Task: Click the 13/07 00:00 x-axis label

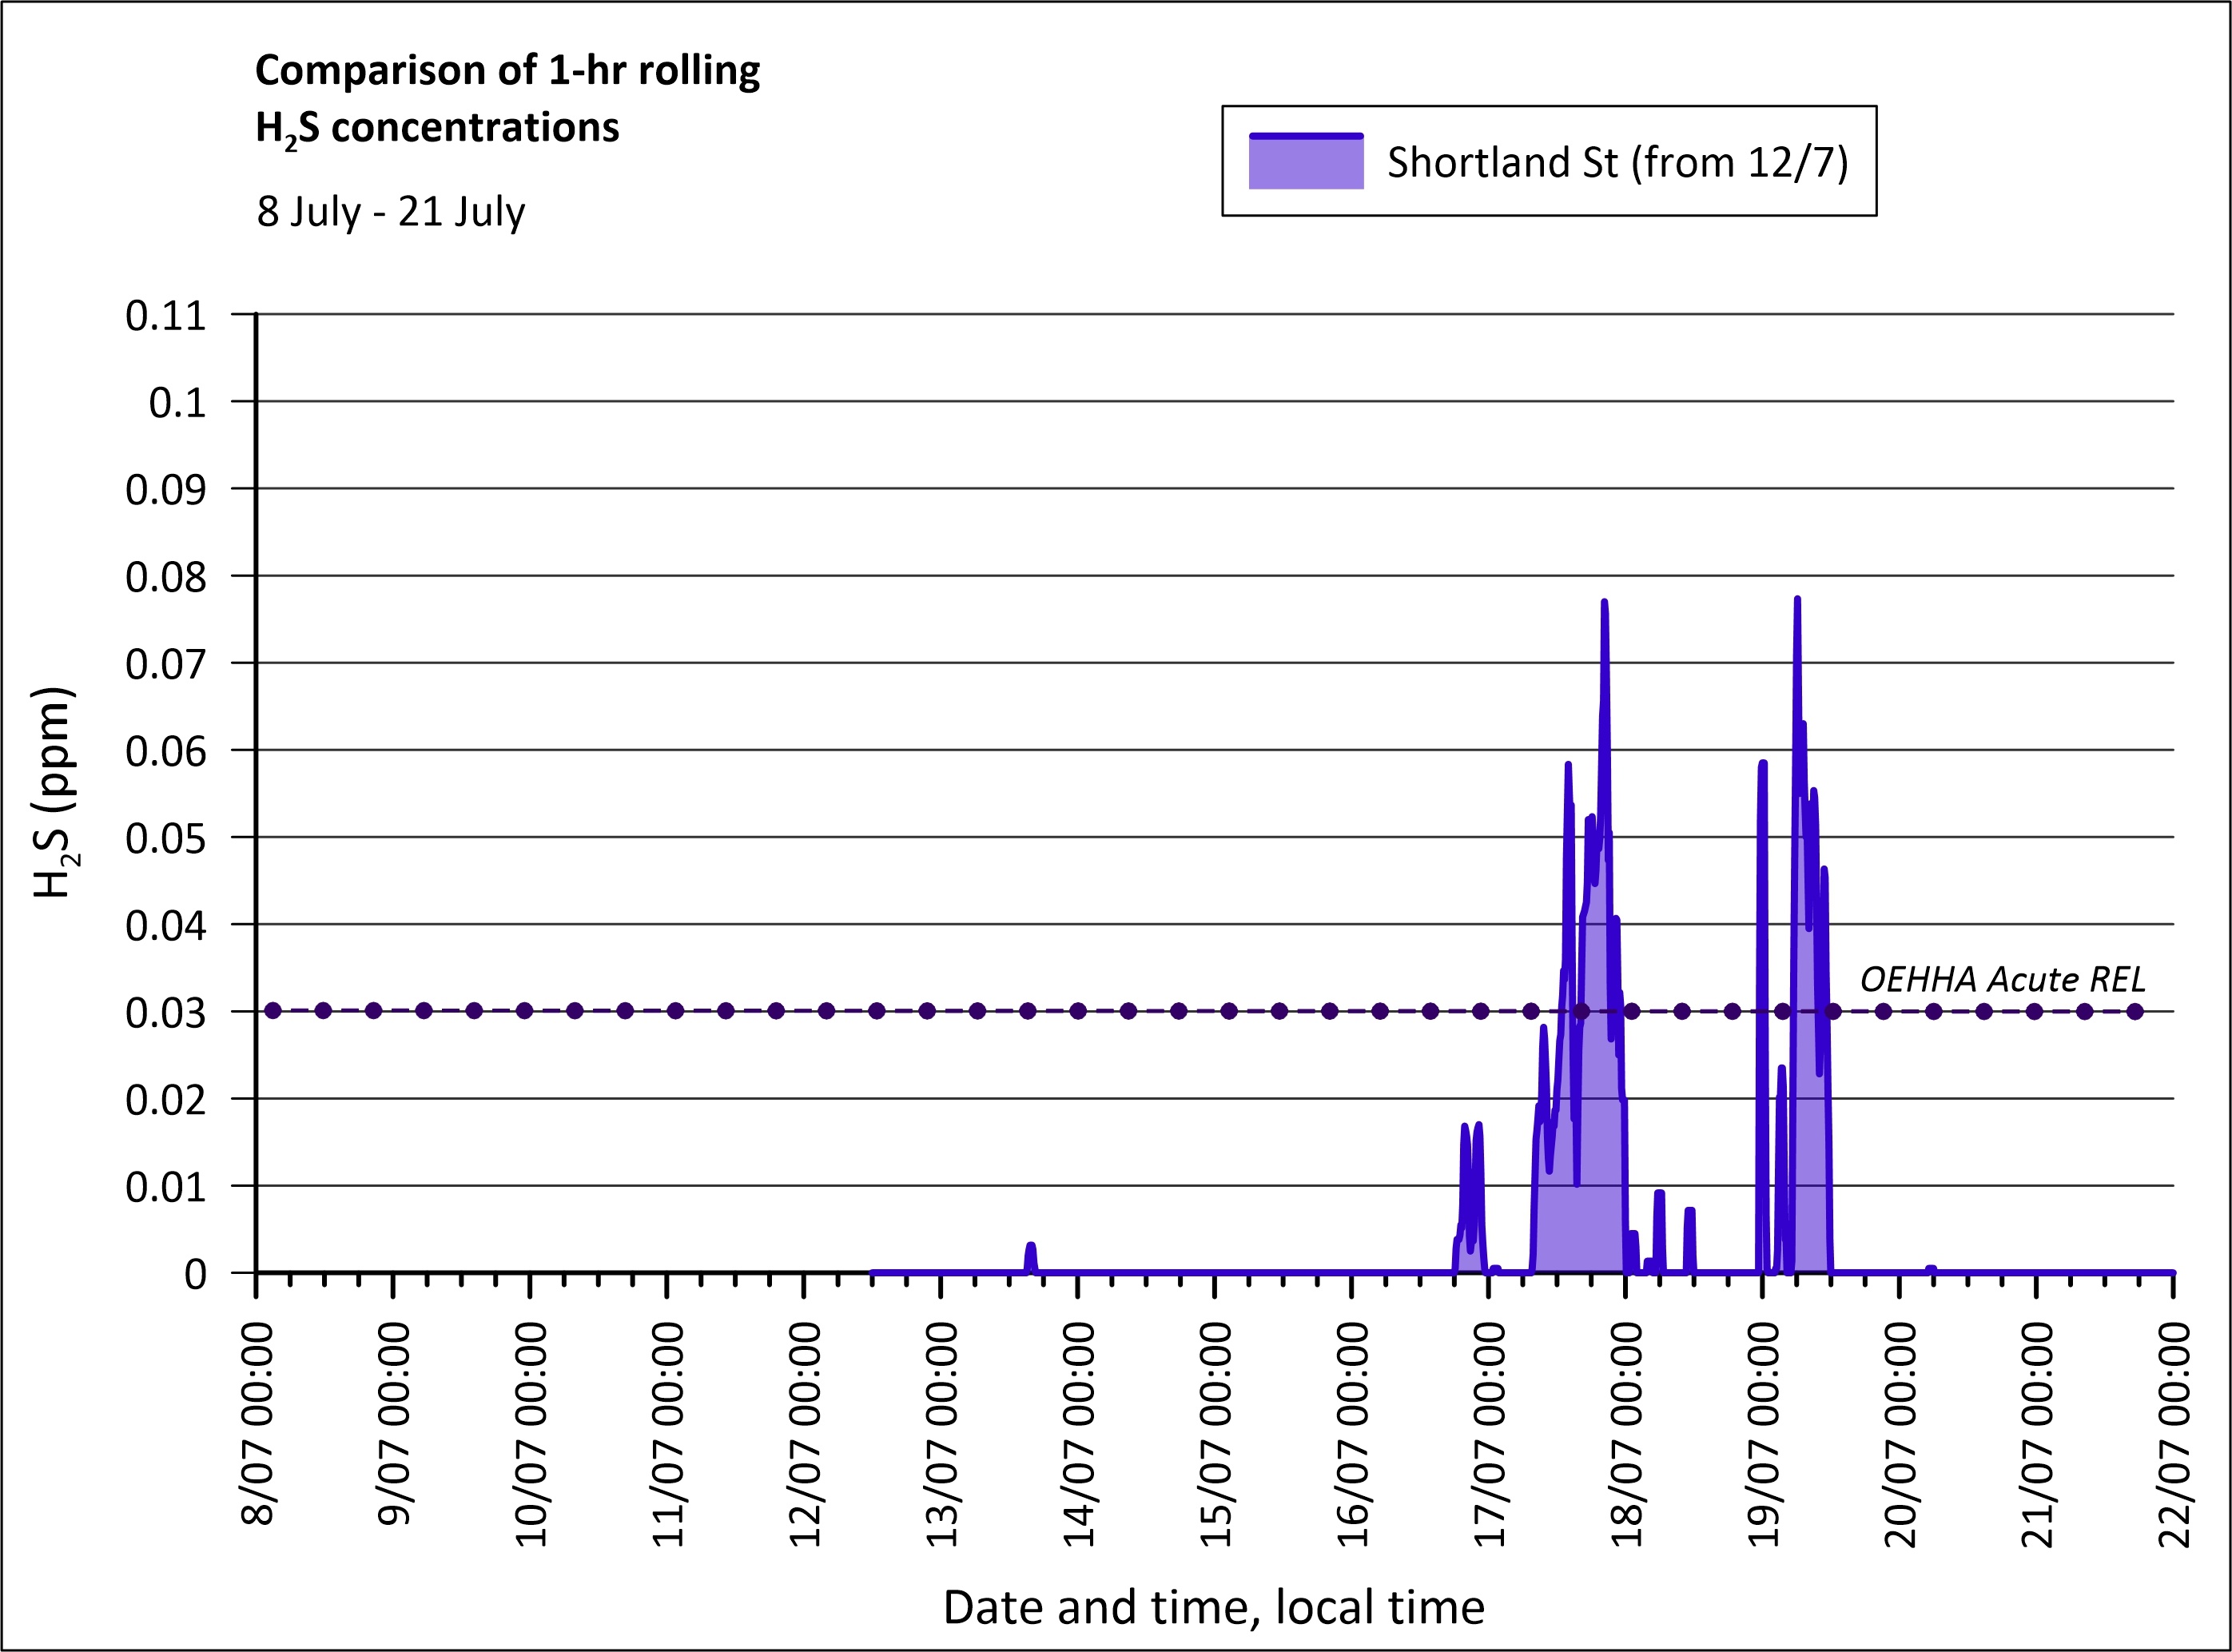Action: [x=942, y=1434]
